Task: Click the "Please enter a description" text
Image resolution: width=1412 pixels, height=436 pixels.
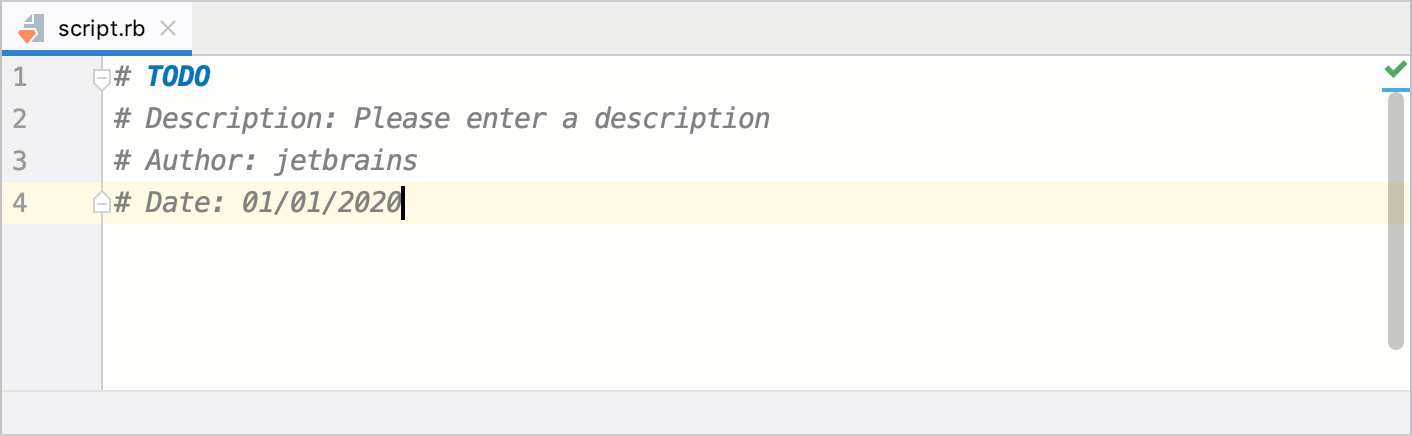Action: (562, 119)
